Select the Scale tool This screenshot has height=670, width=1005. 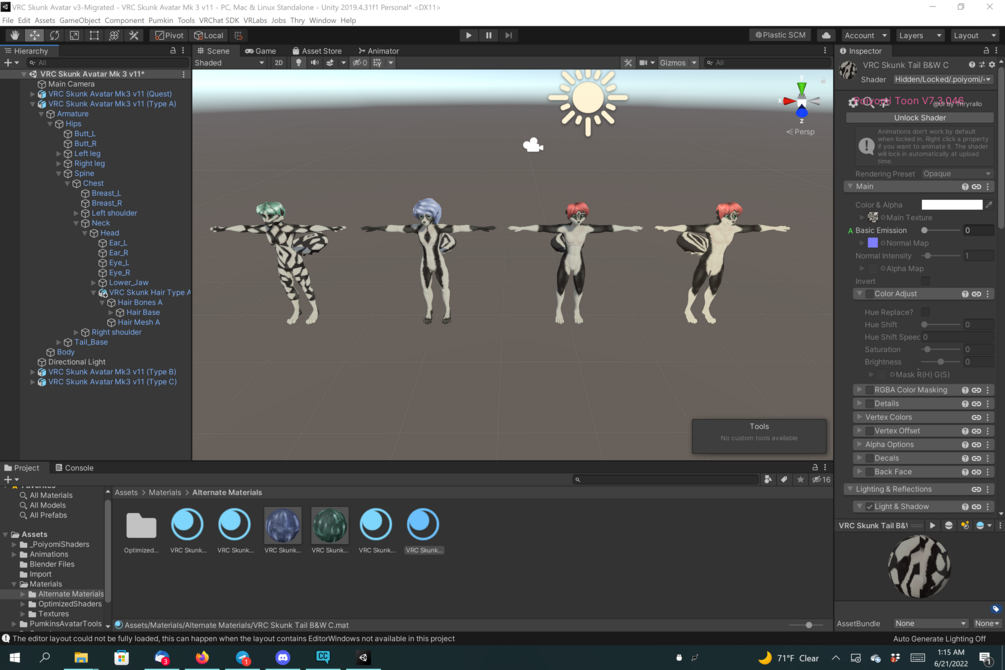pos(74,35)
